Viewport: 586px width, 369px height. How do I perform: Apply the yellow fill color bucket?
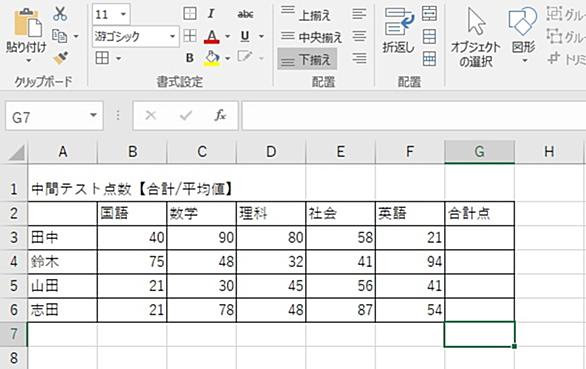[x=212, y=58]
